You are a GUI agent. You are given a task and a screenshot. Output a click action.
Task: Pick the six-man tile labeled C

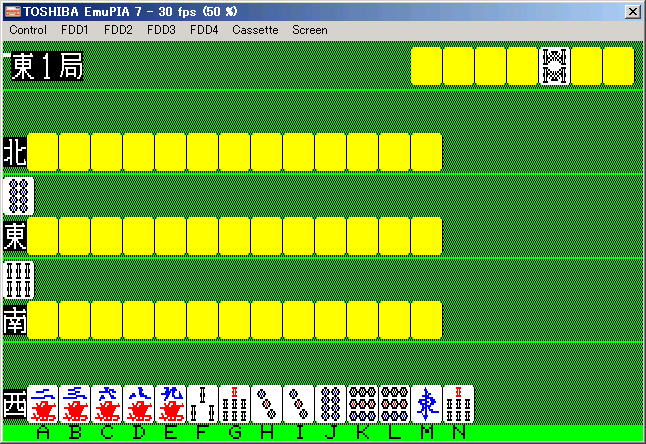(x=107, y=405)
